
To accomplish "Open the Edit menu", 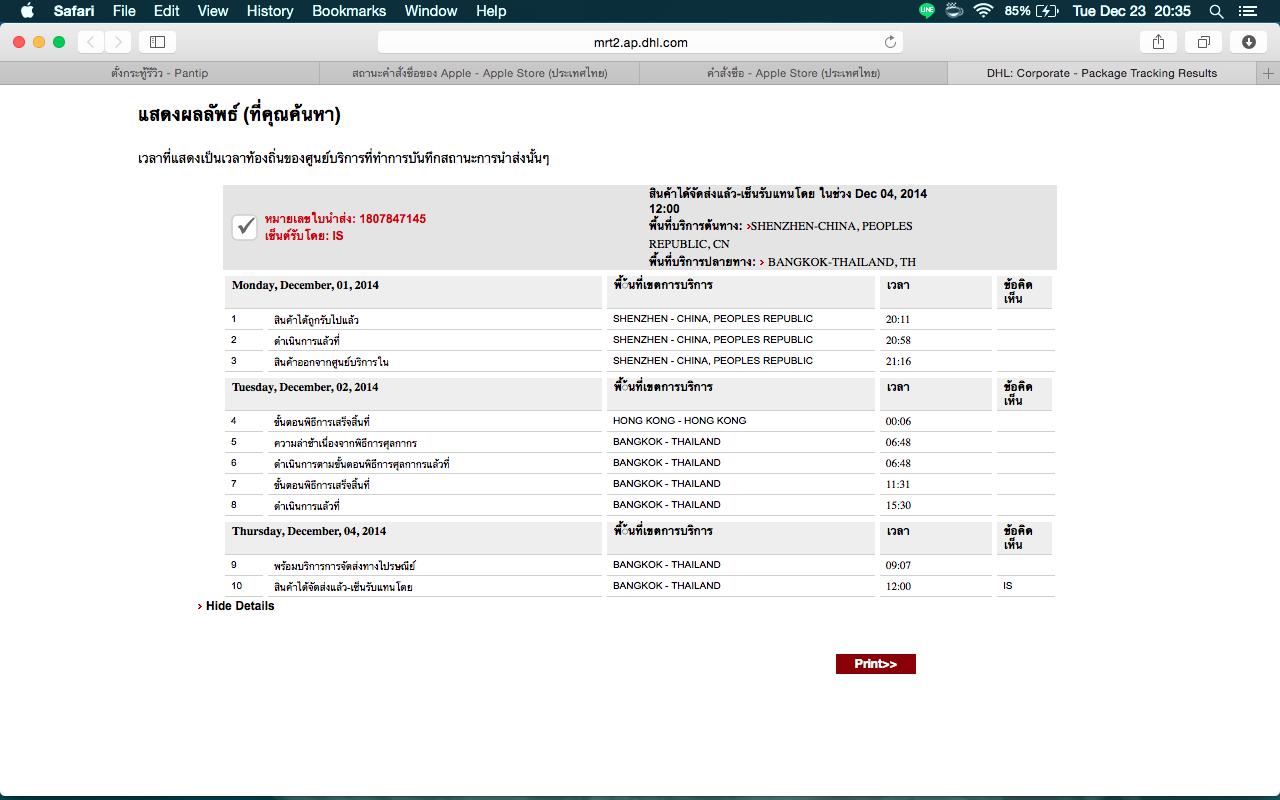I will (167, 11).
